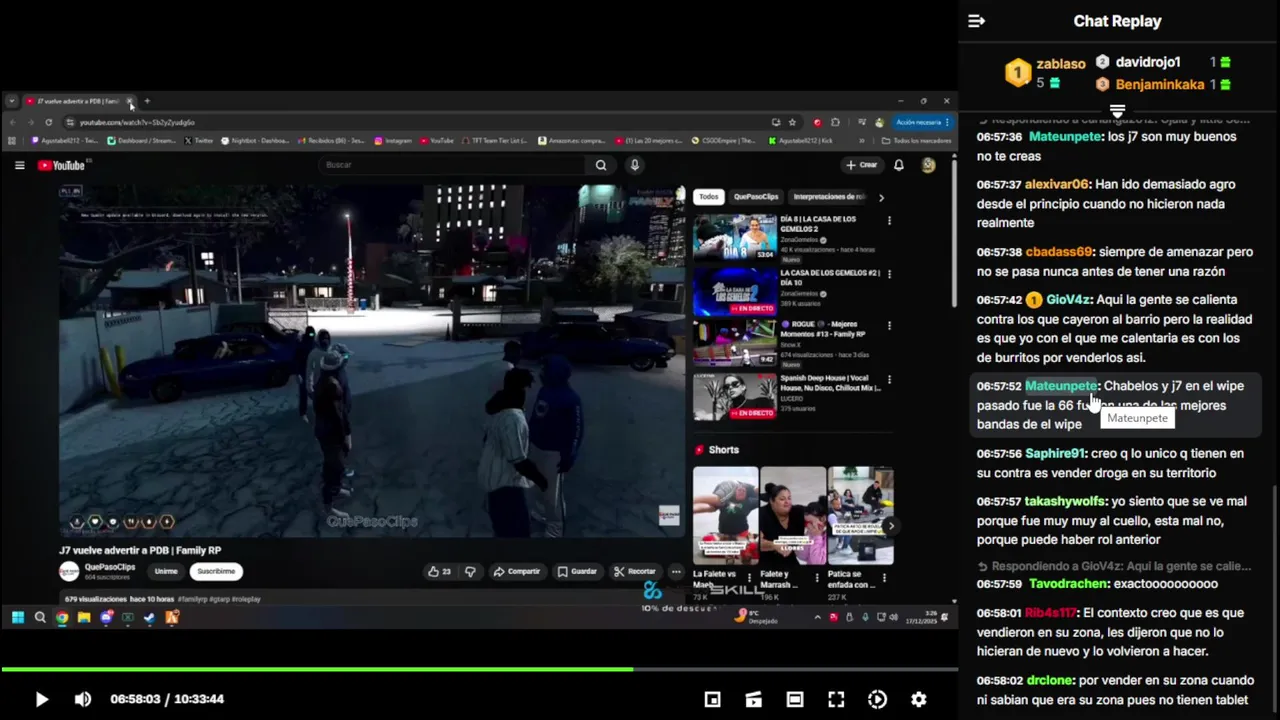
Task: Expand the gifters leaderboard under zablaso
Action: pyautogui.click(x=1118, y=110)
